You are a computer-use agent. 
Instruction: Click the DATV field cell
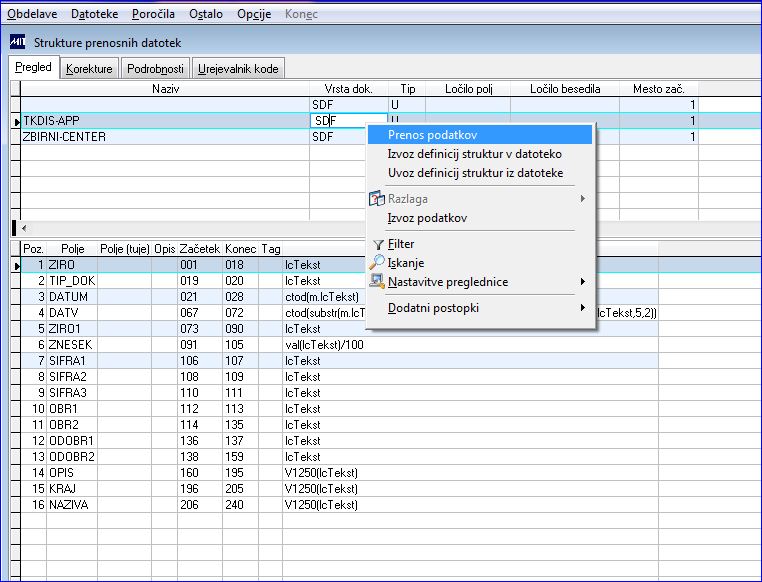(72, 313)
